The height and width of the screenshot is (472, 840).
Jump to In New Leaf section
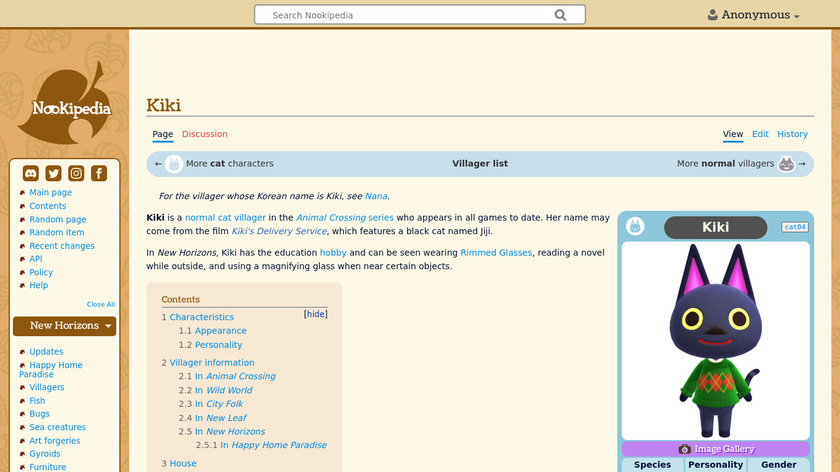[221, 418]
